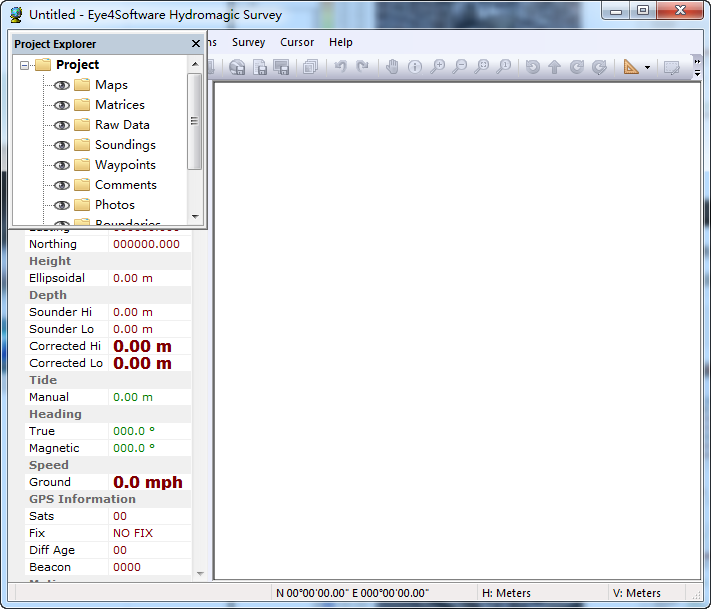Select the orange triangle measure tool

pos(631,67)
